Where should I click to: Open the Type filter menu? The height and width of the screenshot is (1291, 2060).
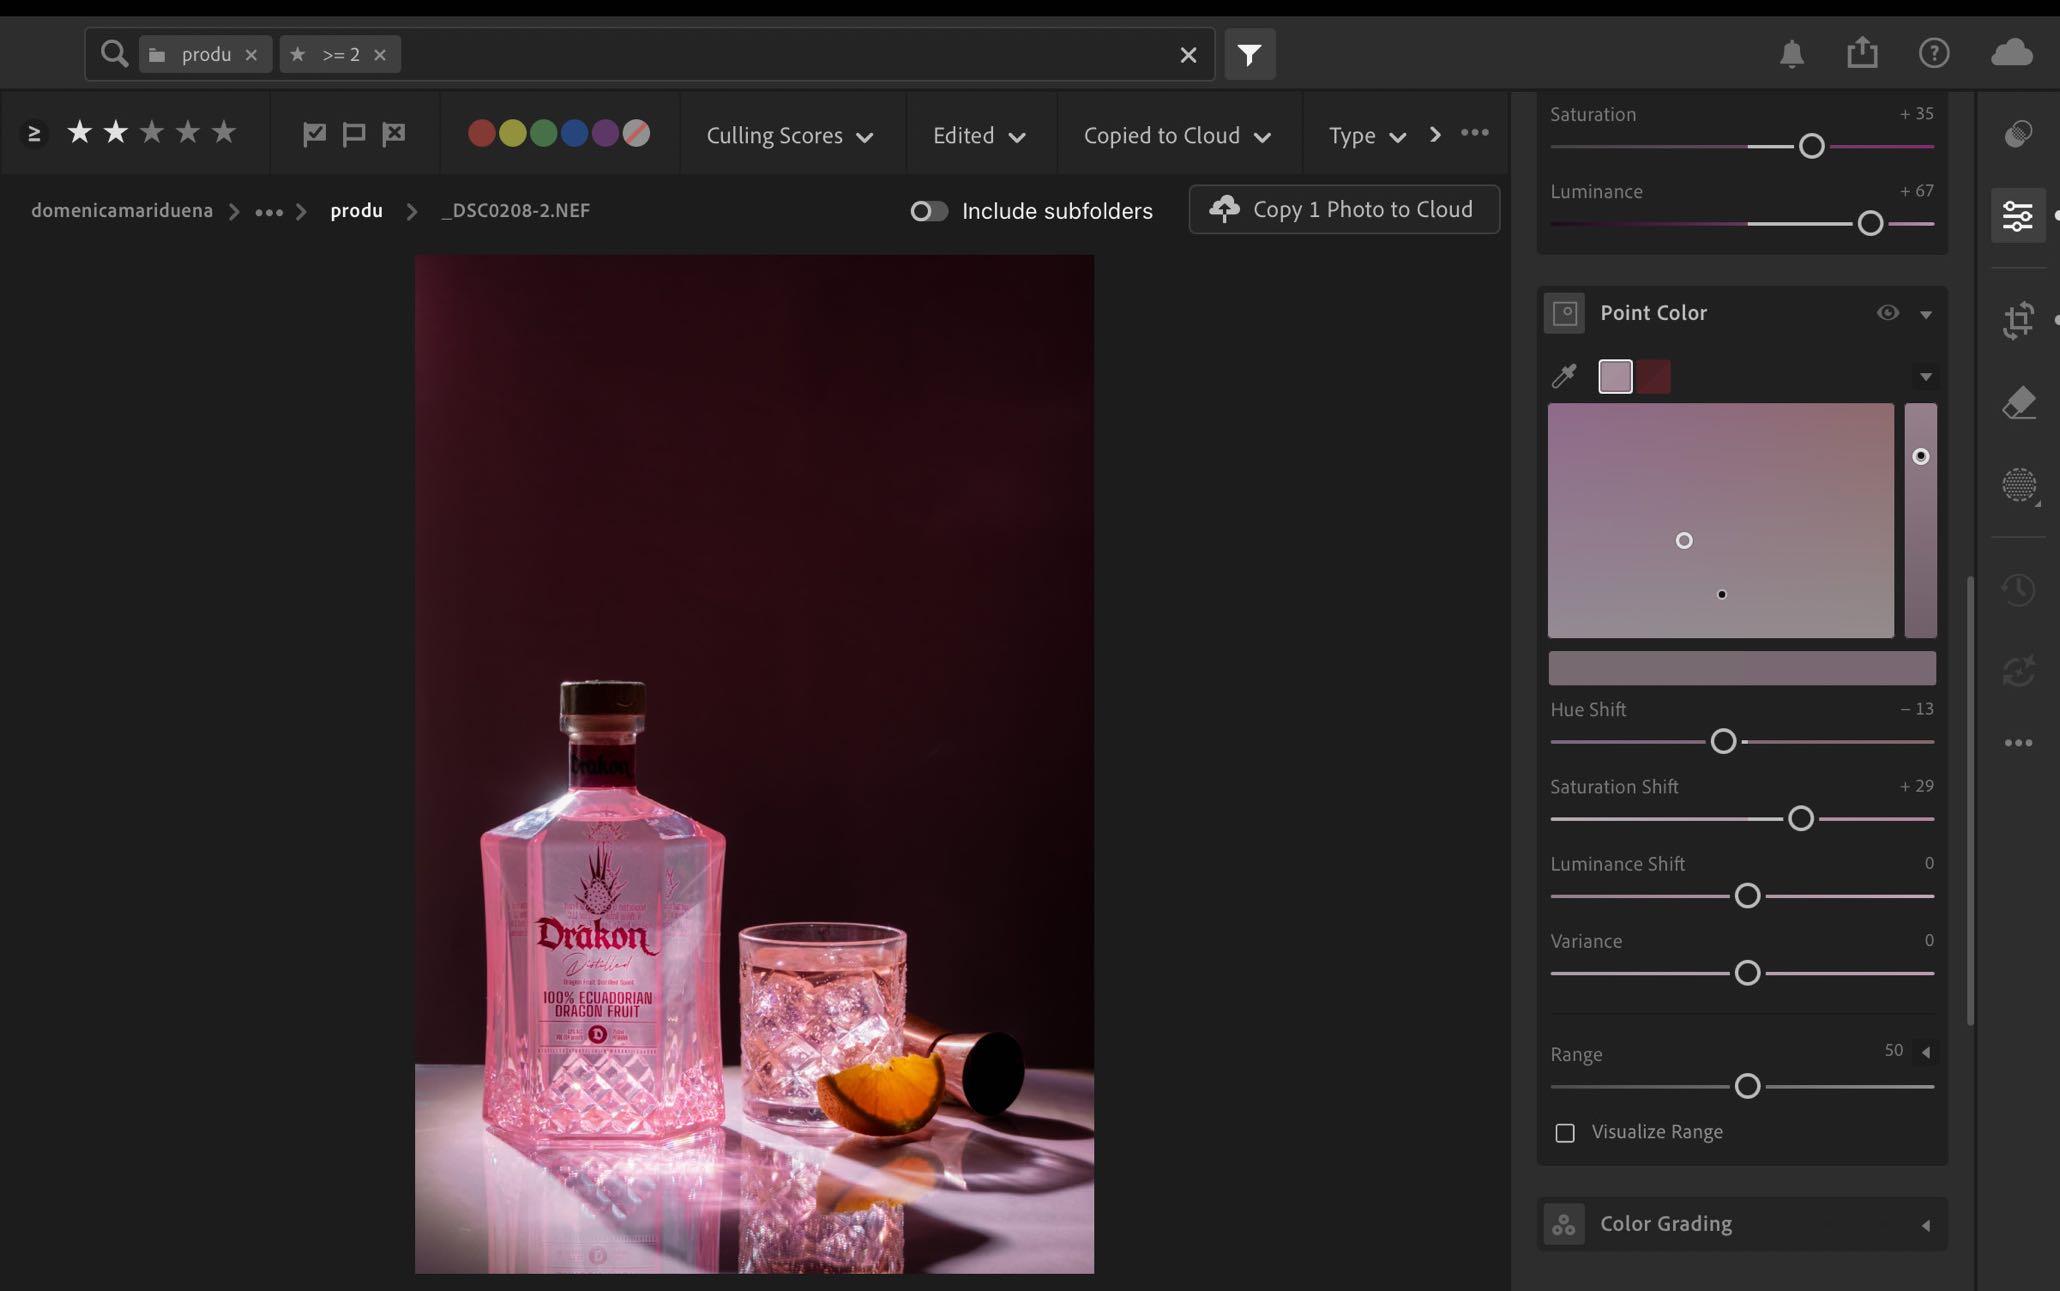[x=1366, y=136]
